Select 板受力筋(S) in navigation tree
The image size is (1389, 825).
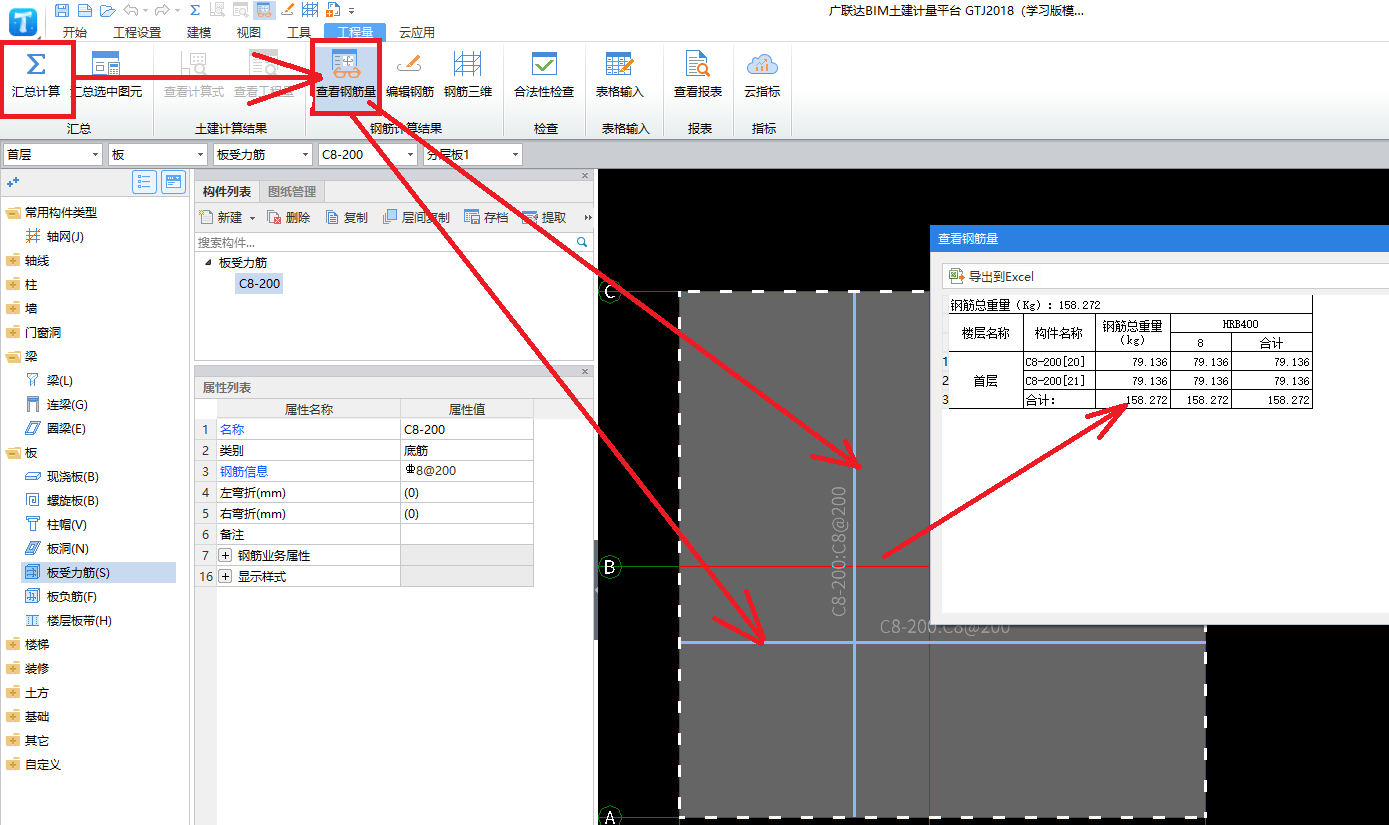[78, 573]
